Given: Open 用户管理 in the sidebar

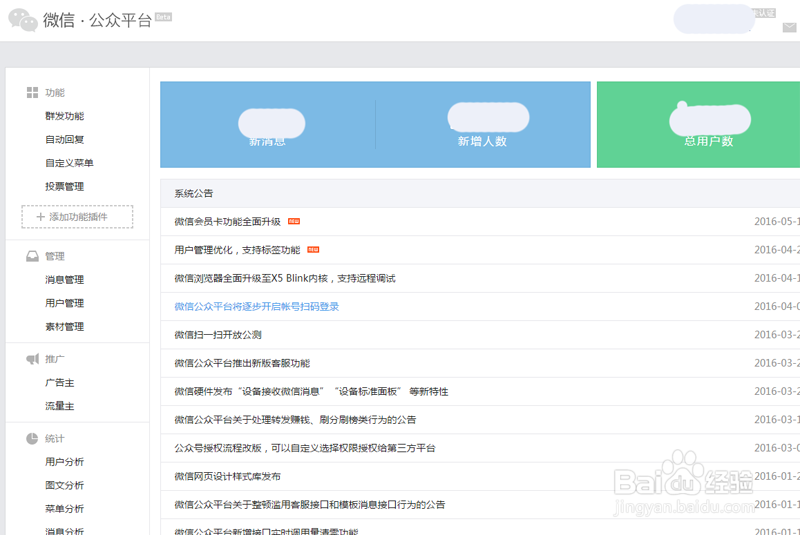Looking at the screenshot, I should 65,303.
